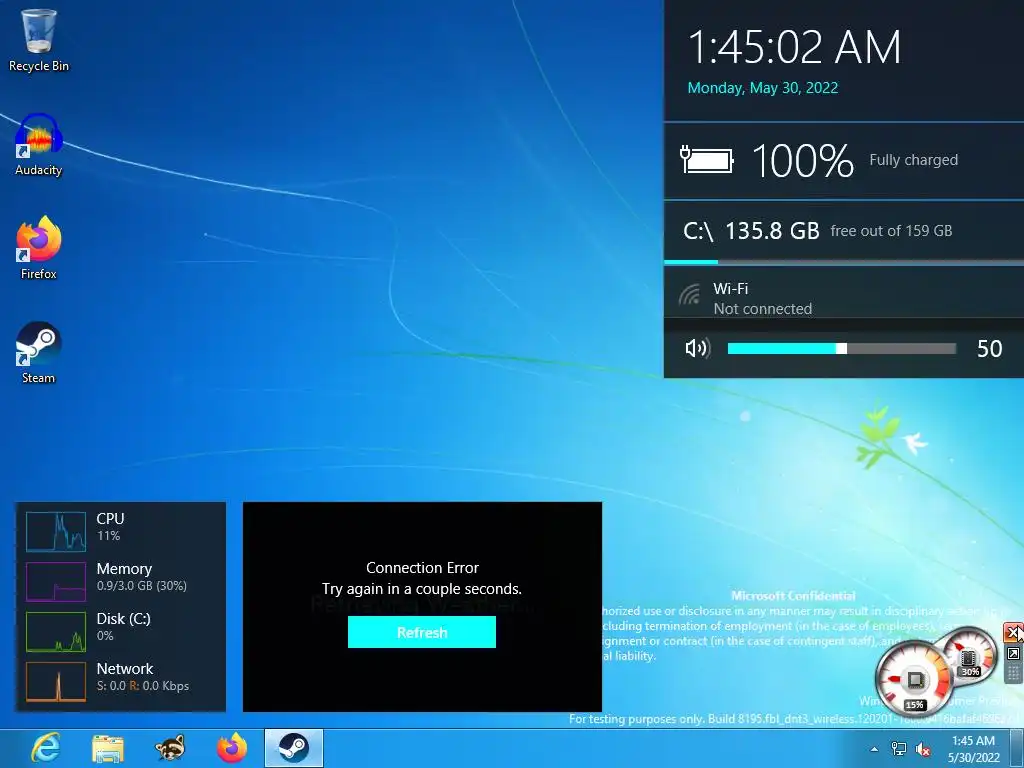Image resolution: width=1024 pixels, height=768 pixels.
Task: Click the speaker icon beside volume slider
Action: point(697,349)
